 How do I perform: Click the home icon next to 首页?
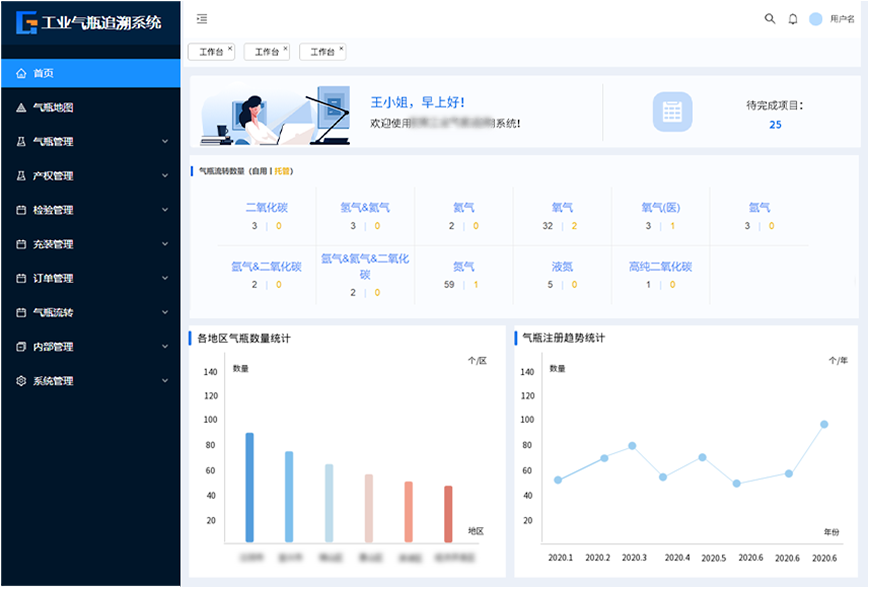21,73
